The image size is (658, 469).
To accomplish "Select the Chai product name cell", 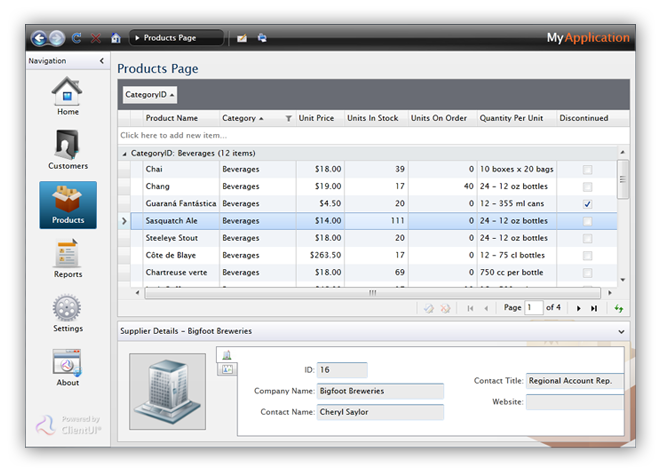I will 181,169.
